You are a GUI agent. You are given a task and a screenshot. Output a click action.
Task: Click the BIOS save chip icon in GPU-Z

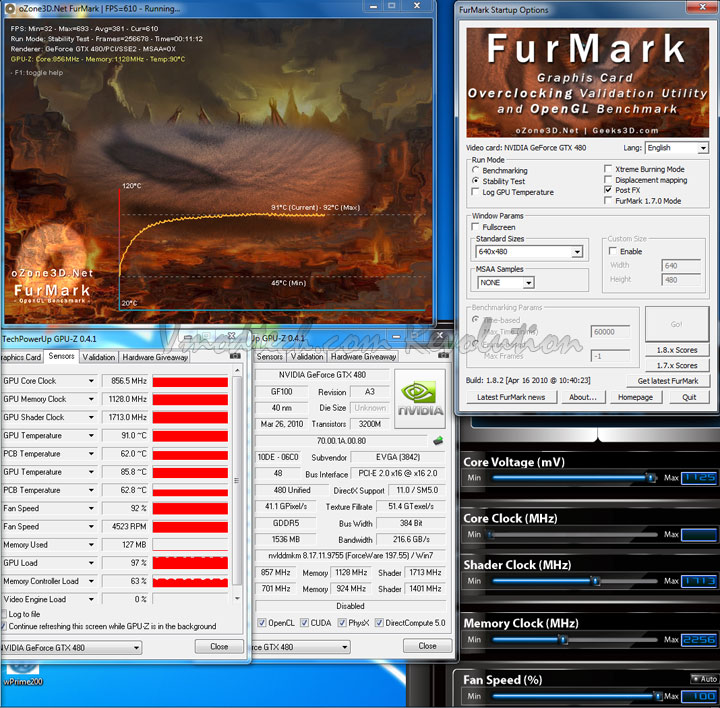(438, 441)
